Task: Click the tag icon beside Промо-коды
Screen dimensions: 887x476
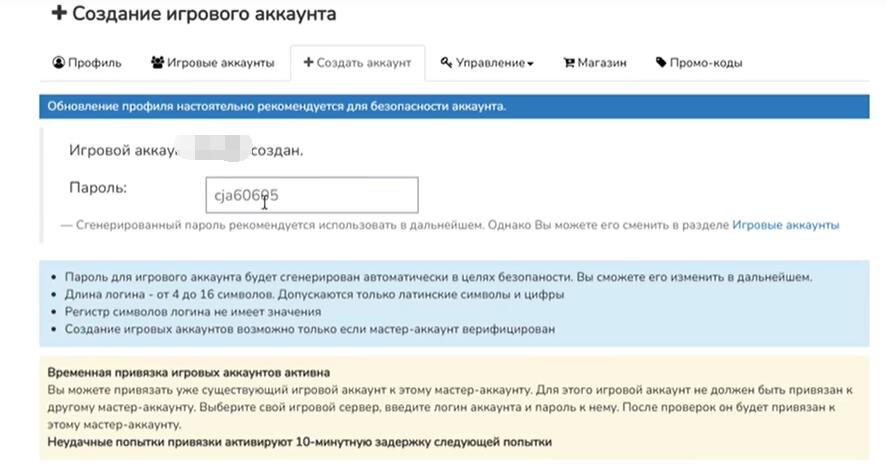Action: point(661,62)
